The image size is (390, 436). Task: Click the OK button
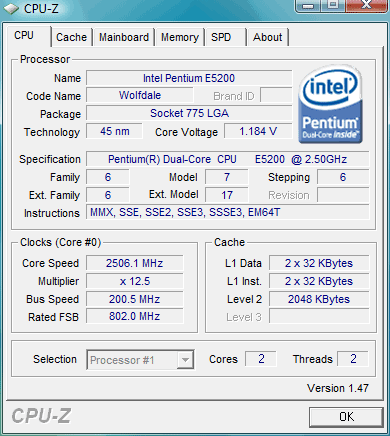pos(346,417)
